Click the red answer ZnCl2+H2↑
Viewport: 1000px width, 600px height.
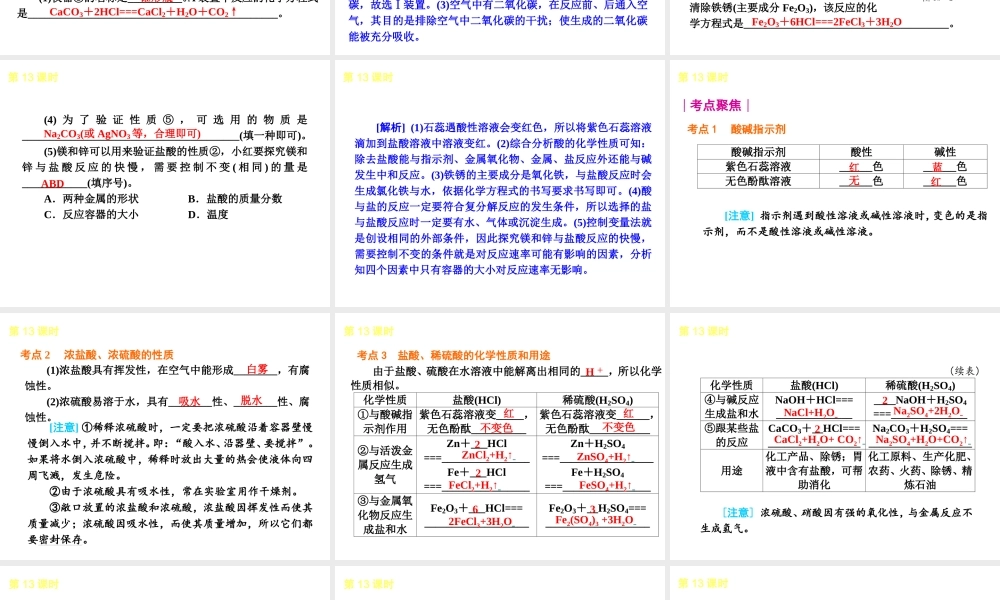click(487, 456)
